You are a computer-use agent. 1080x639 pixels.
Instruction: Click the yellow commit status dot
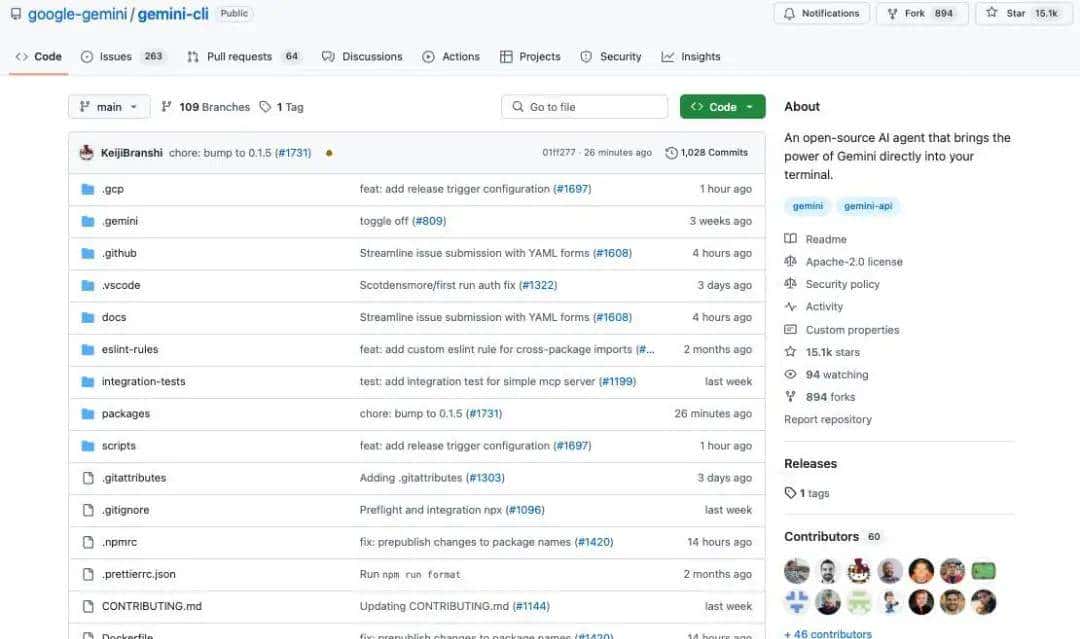pyautogui.click(x=329, y=153)
